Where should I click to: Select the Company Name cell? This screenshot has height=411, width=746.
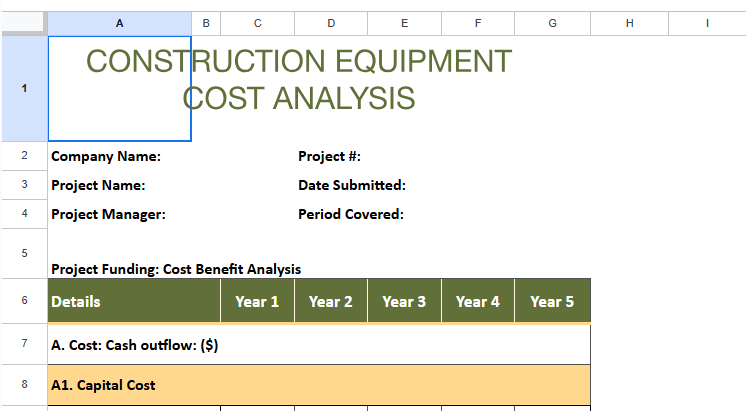(x=106, y=156)
